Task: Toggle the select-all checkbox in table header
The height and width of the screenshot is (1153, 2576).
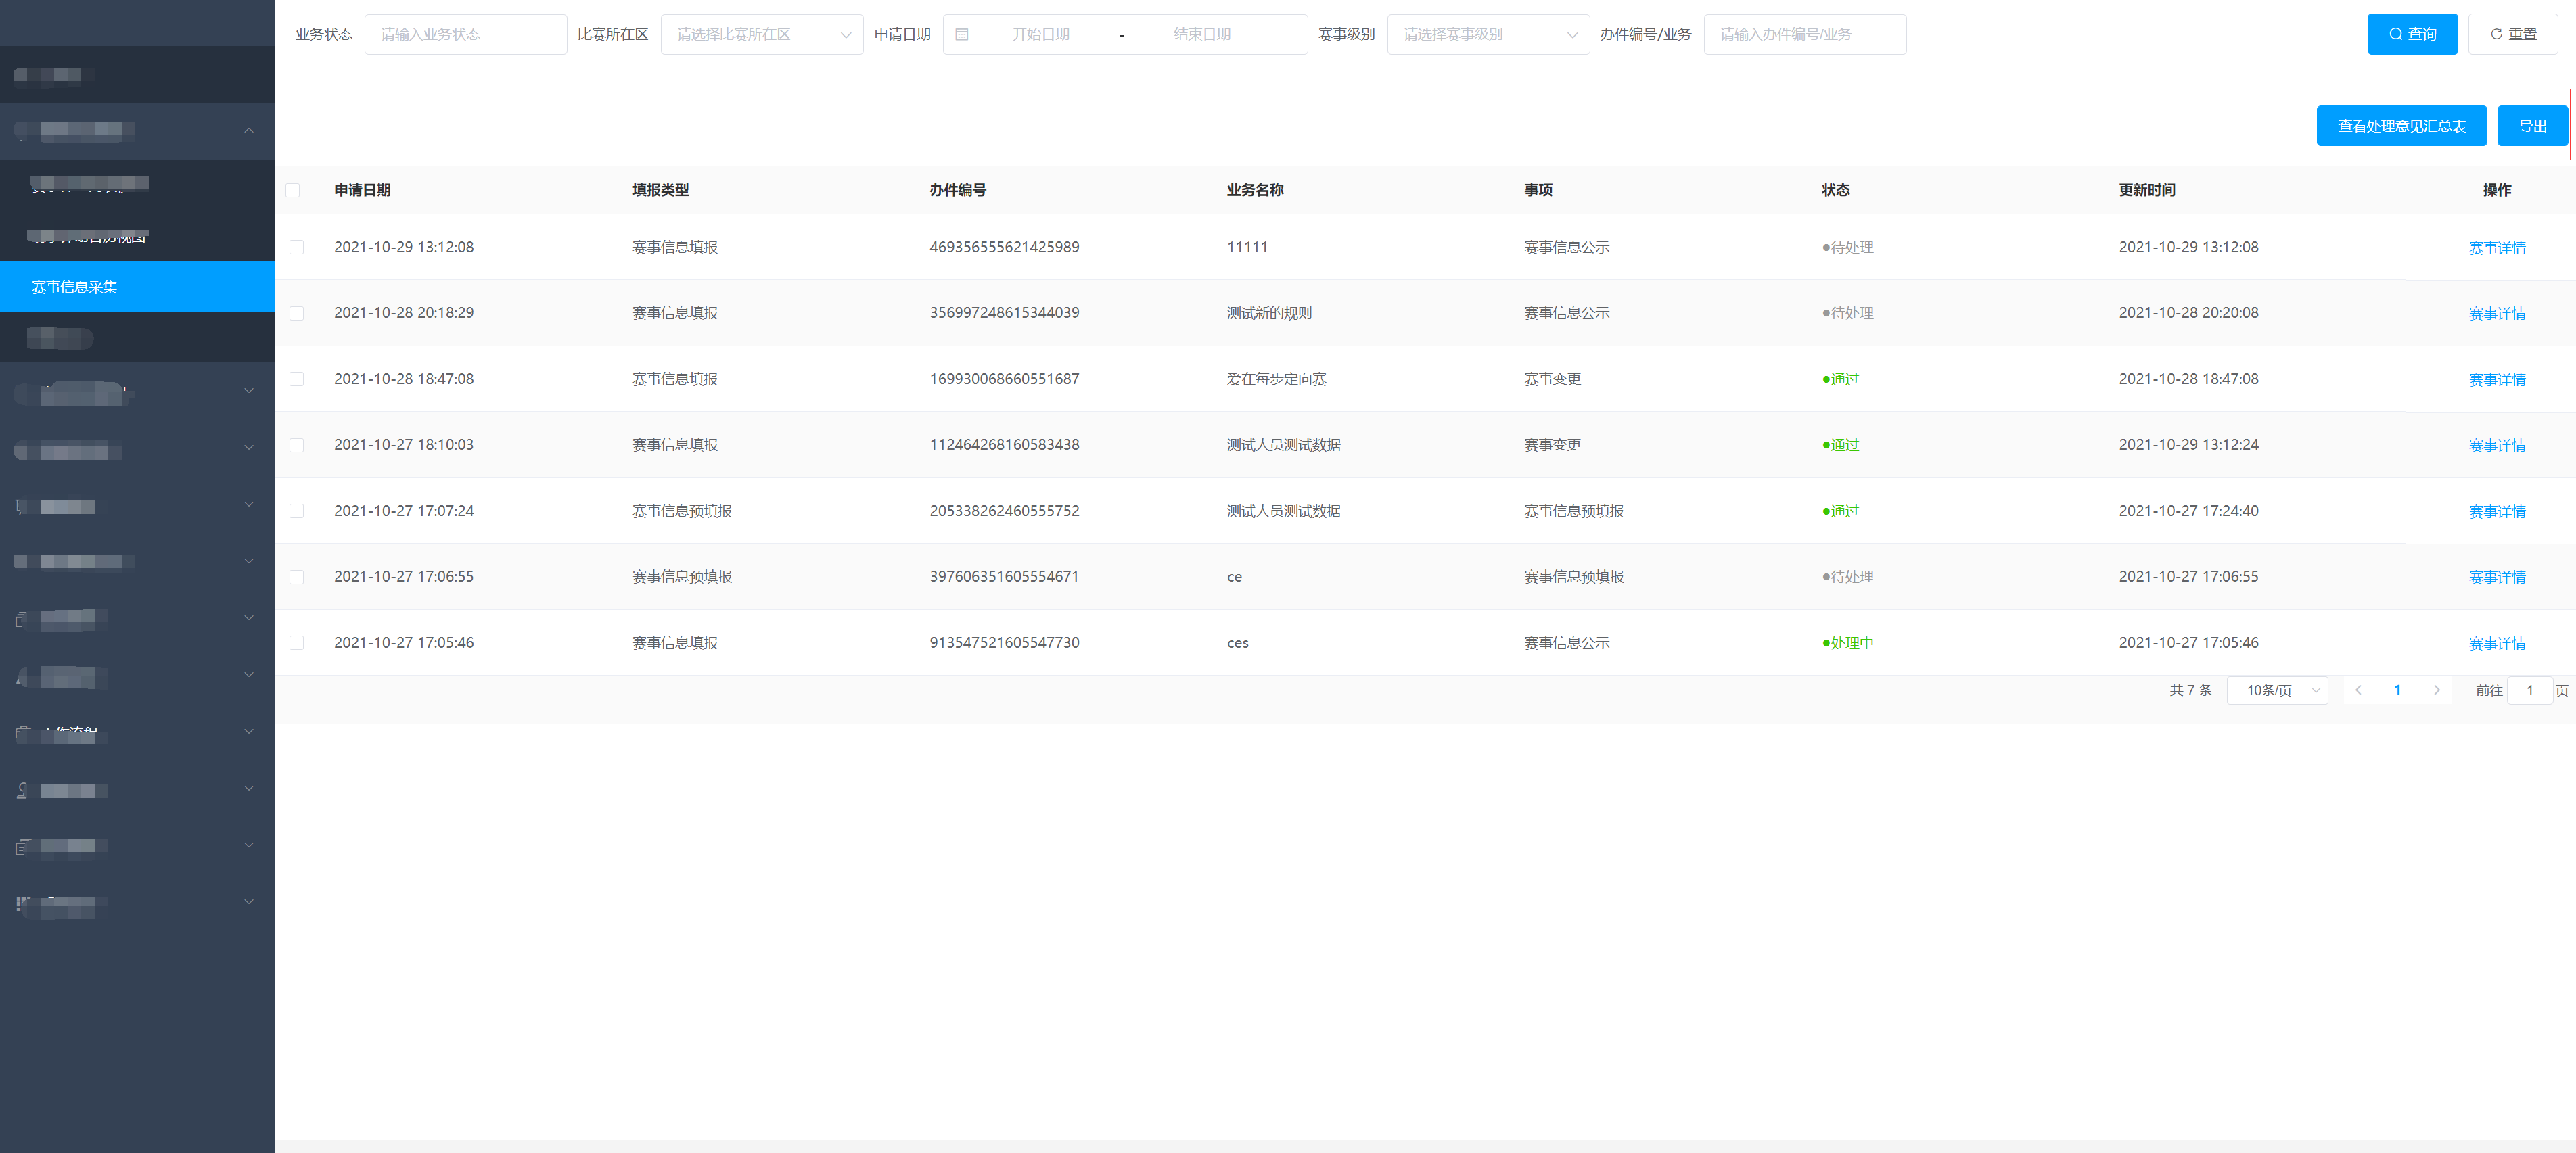Action: (293, 190)
